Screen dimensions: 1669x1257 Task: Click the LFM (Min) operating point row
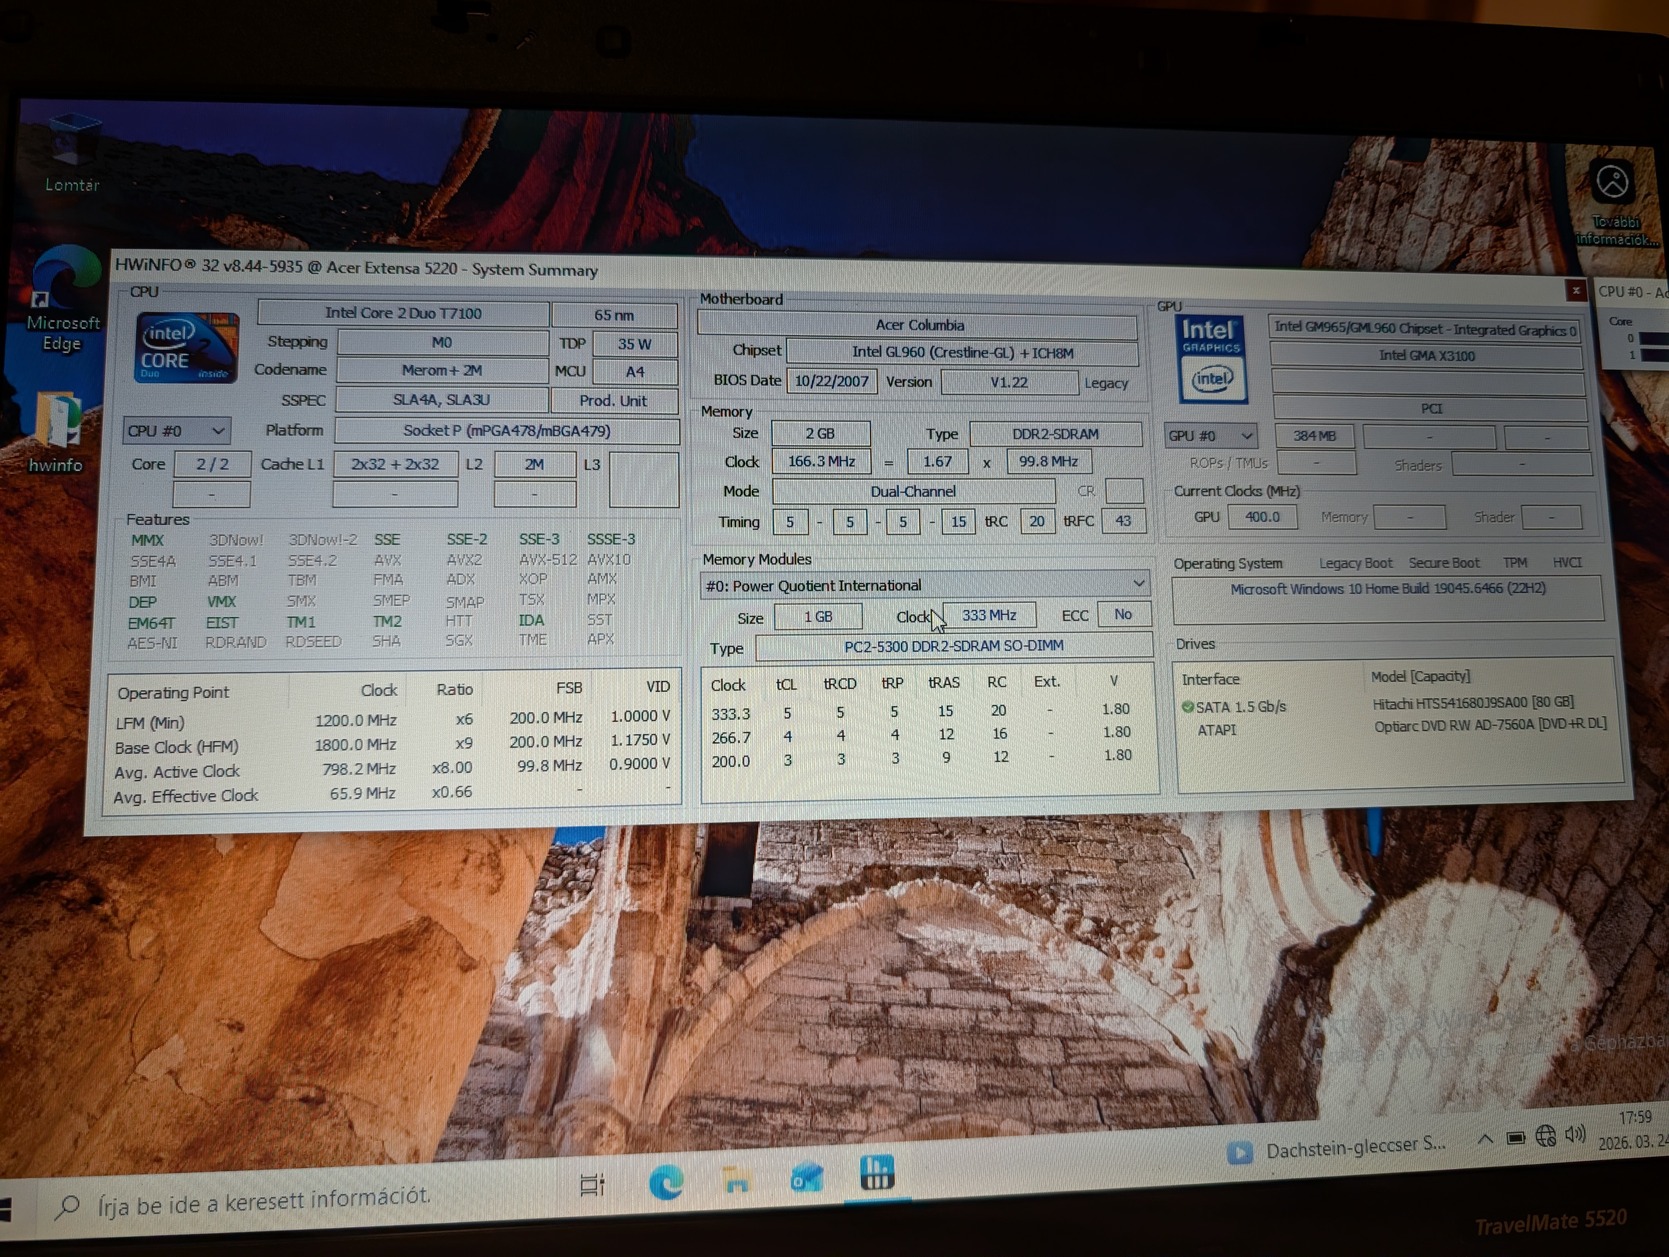(x=393, y=718)
